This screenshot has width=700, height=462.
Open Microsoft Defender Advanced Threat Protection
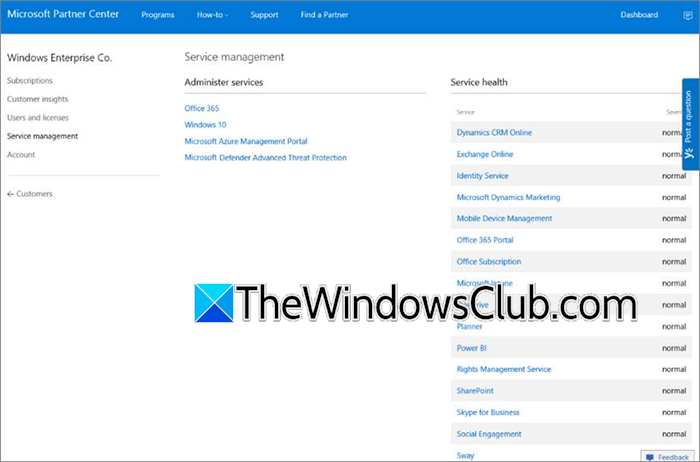coord(266,158)
